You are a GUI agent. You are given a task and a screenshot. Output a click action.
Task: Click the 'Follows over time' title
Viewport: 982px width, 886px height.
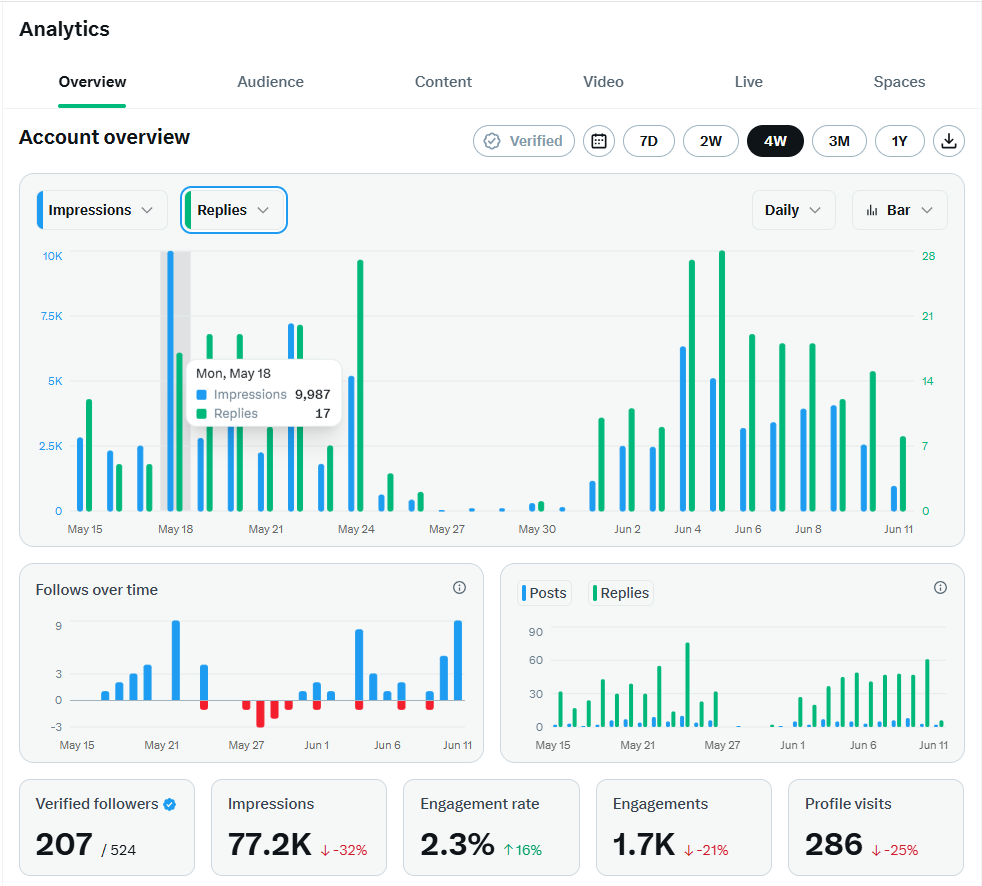[x=96, y=590]
